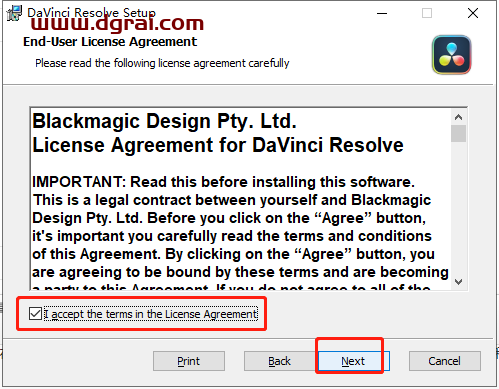
Task: Click the "Blackmagic Design Pty. Ltd." heading
Action: [x=164, y=121]
